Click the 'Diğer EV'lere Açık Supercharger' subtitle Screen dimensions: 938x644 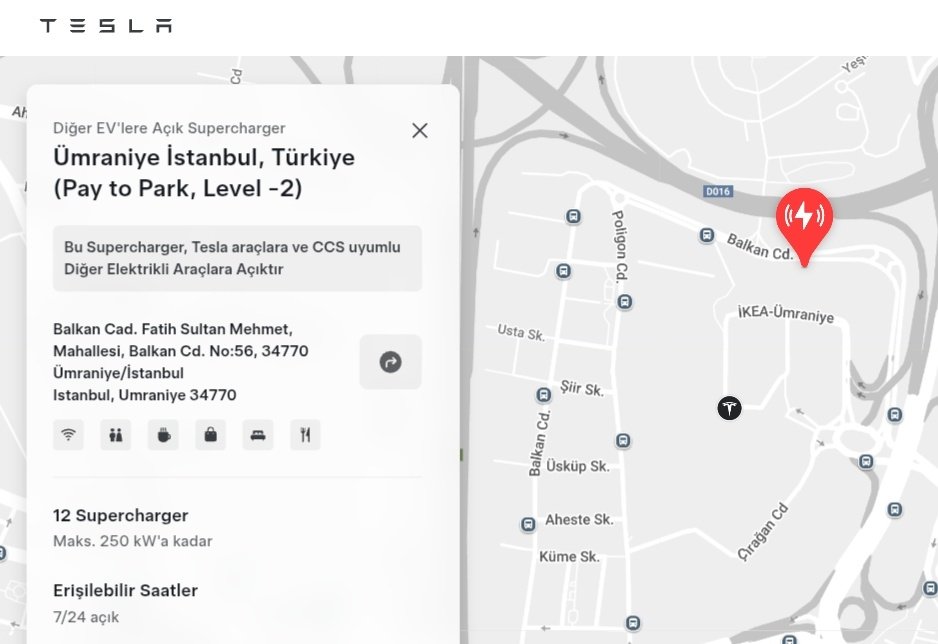169,128
